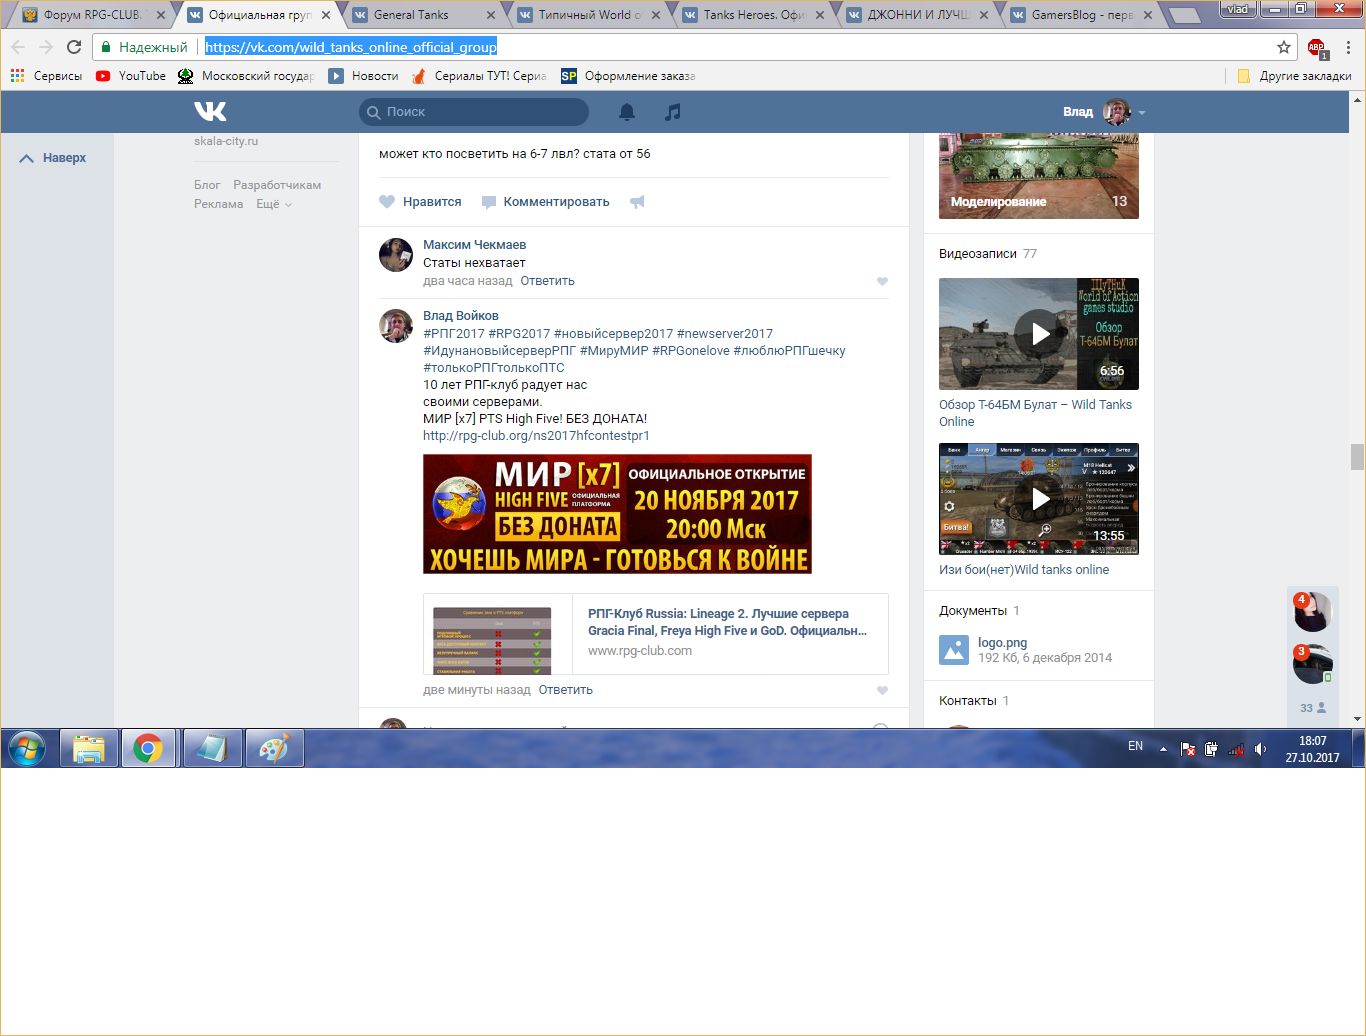The image size is (1366, 1036).
Task: Go back with the browser back arrow
Action: [x=18, y=47]
